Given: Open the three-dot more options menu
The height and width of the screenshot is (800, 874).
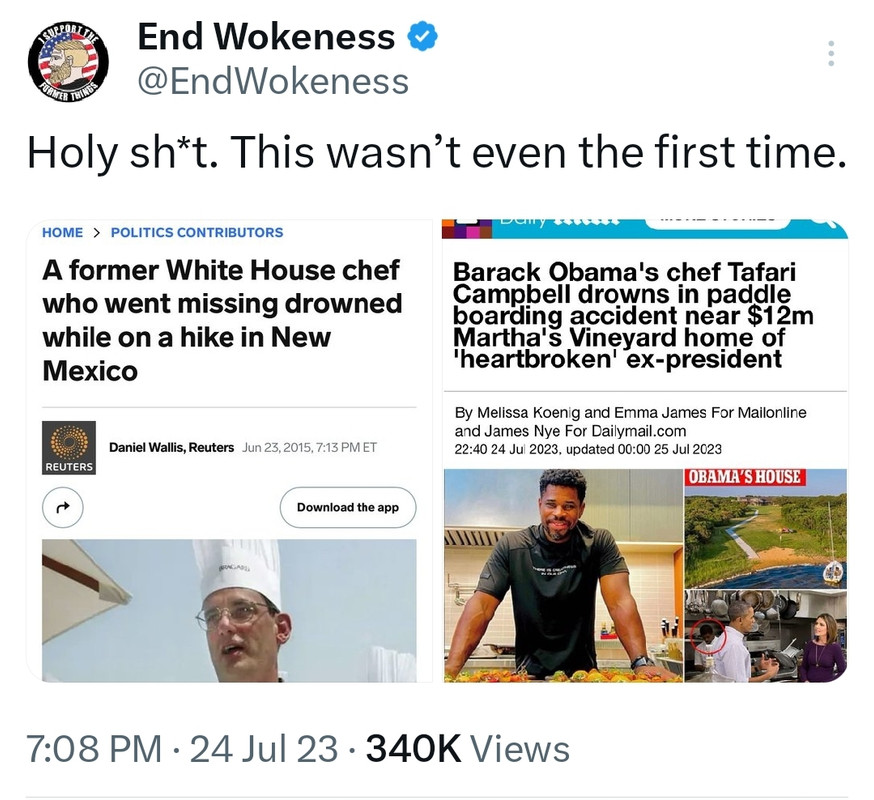Looking at the screenshot, I should click(831, 54).
